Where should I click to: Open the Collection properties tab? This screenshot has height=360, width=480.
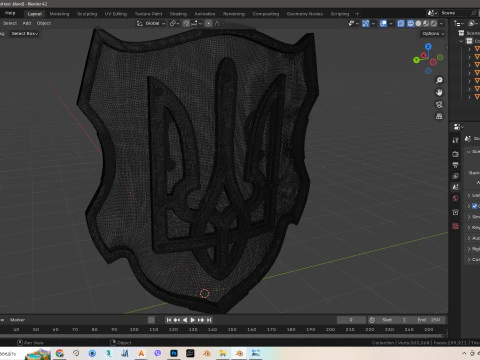click(x=455, y=212)
